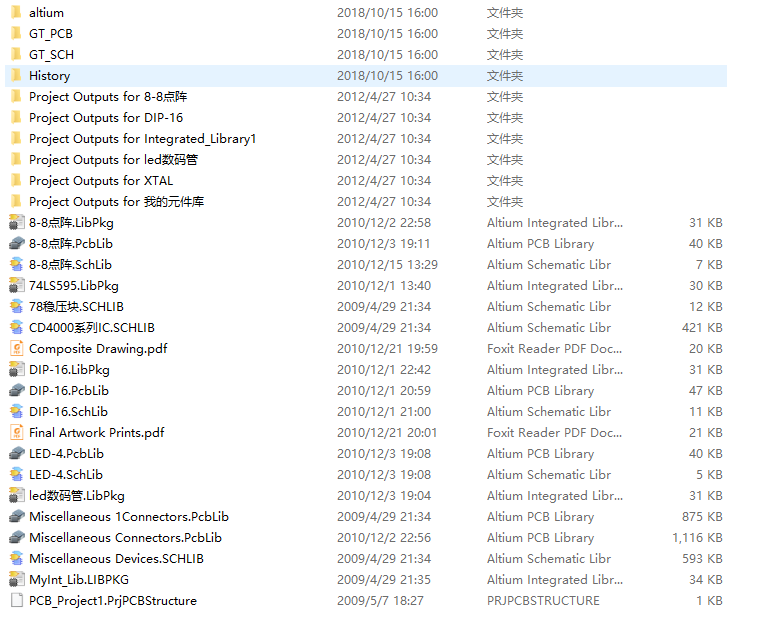Select Project Outputs for led数码管 folder
757x620 pixels.
[x=113, y=160]
